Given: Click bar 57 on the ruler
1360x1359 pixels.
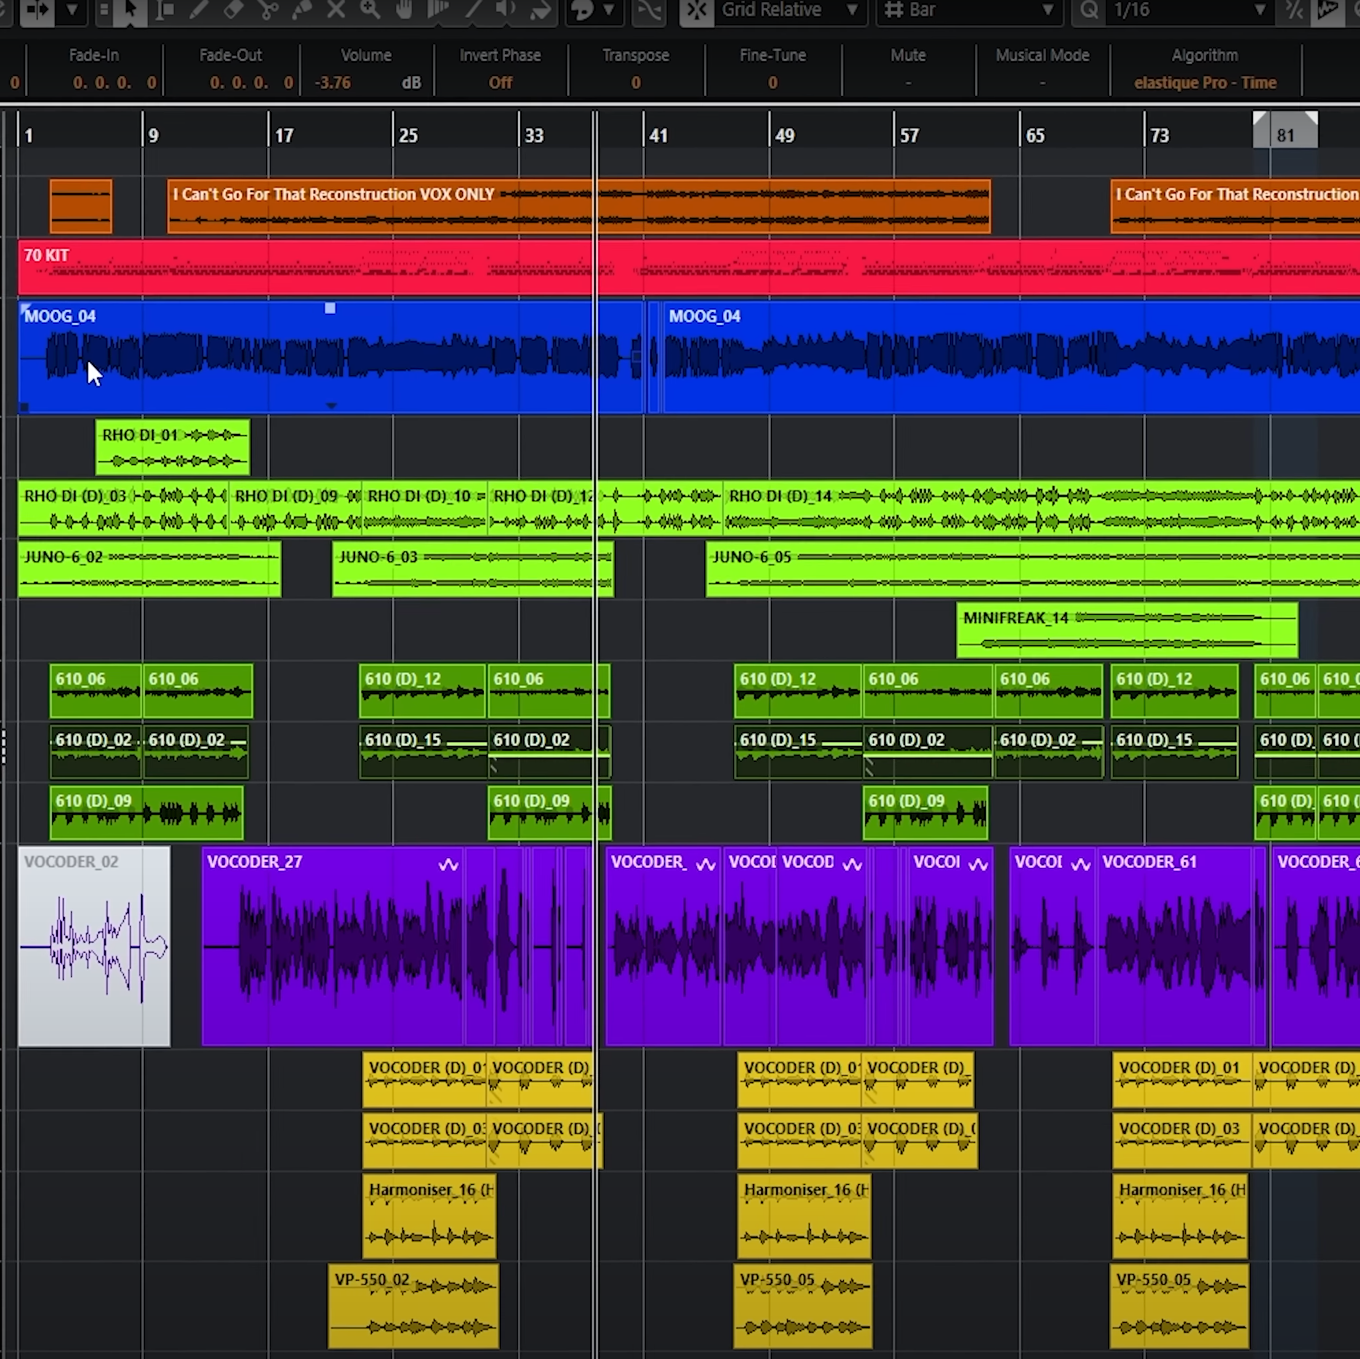Looking at the screenshot, I should [909, 135].
